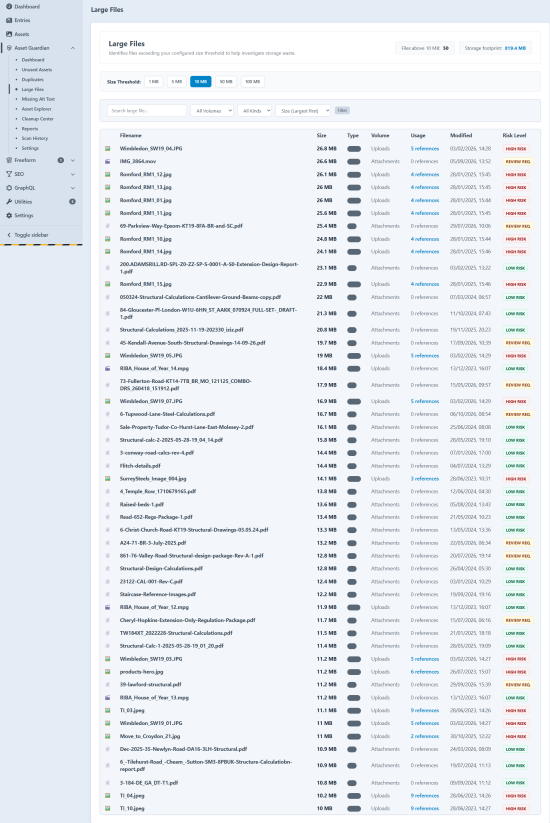Expand the Freeform menu chevron
Image resolution: width=550 pixels, height=823 pixels.
(x=73, y=160)
